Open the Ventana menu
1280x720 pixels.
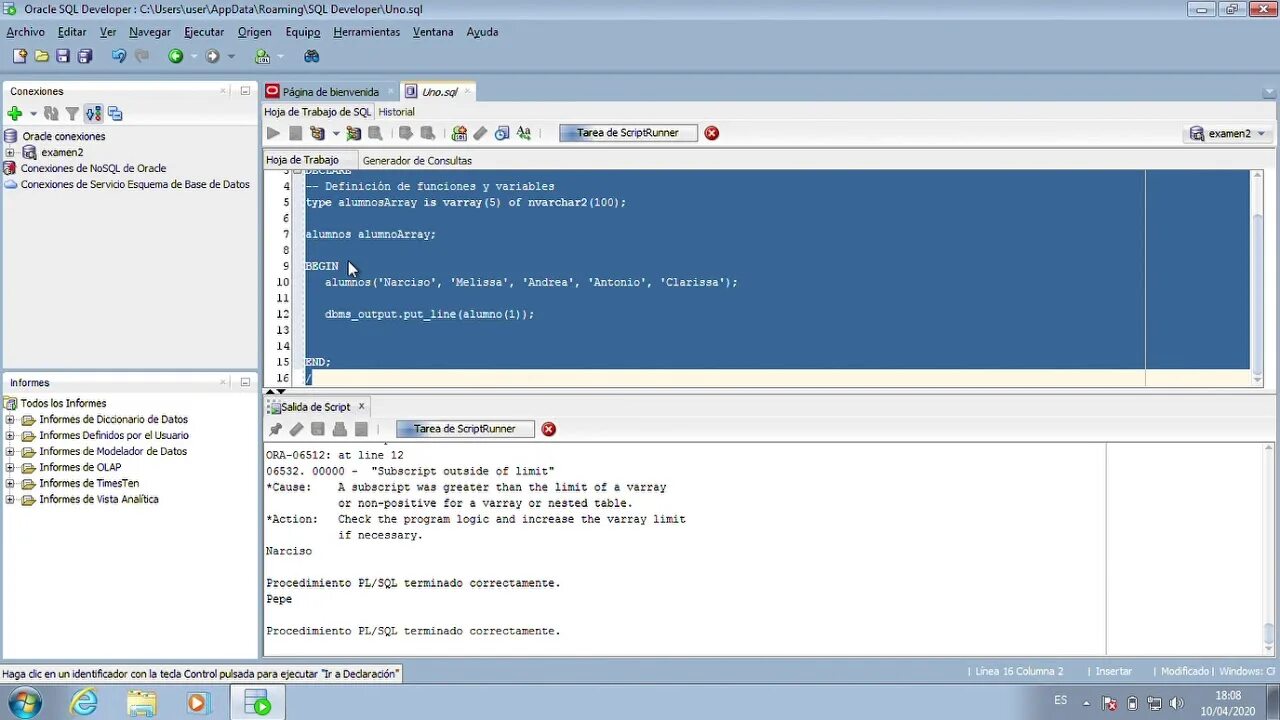coord(433,32)
